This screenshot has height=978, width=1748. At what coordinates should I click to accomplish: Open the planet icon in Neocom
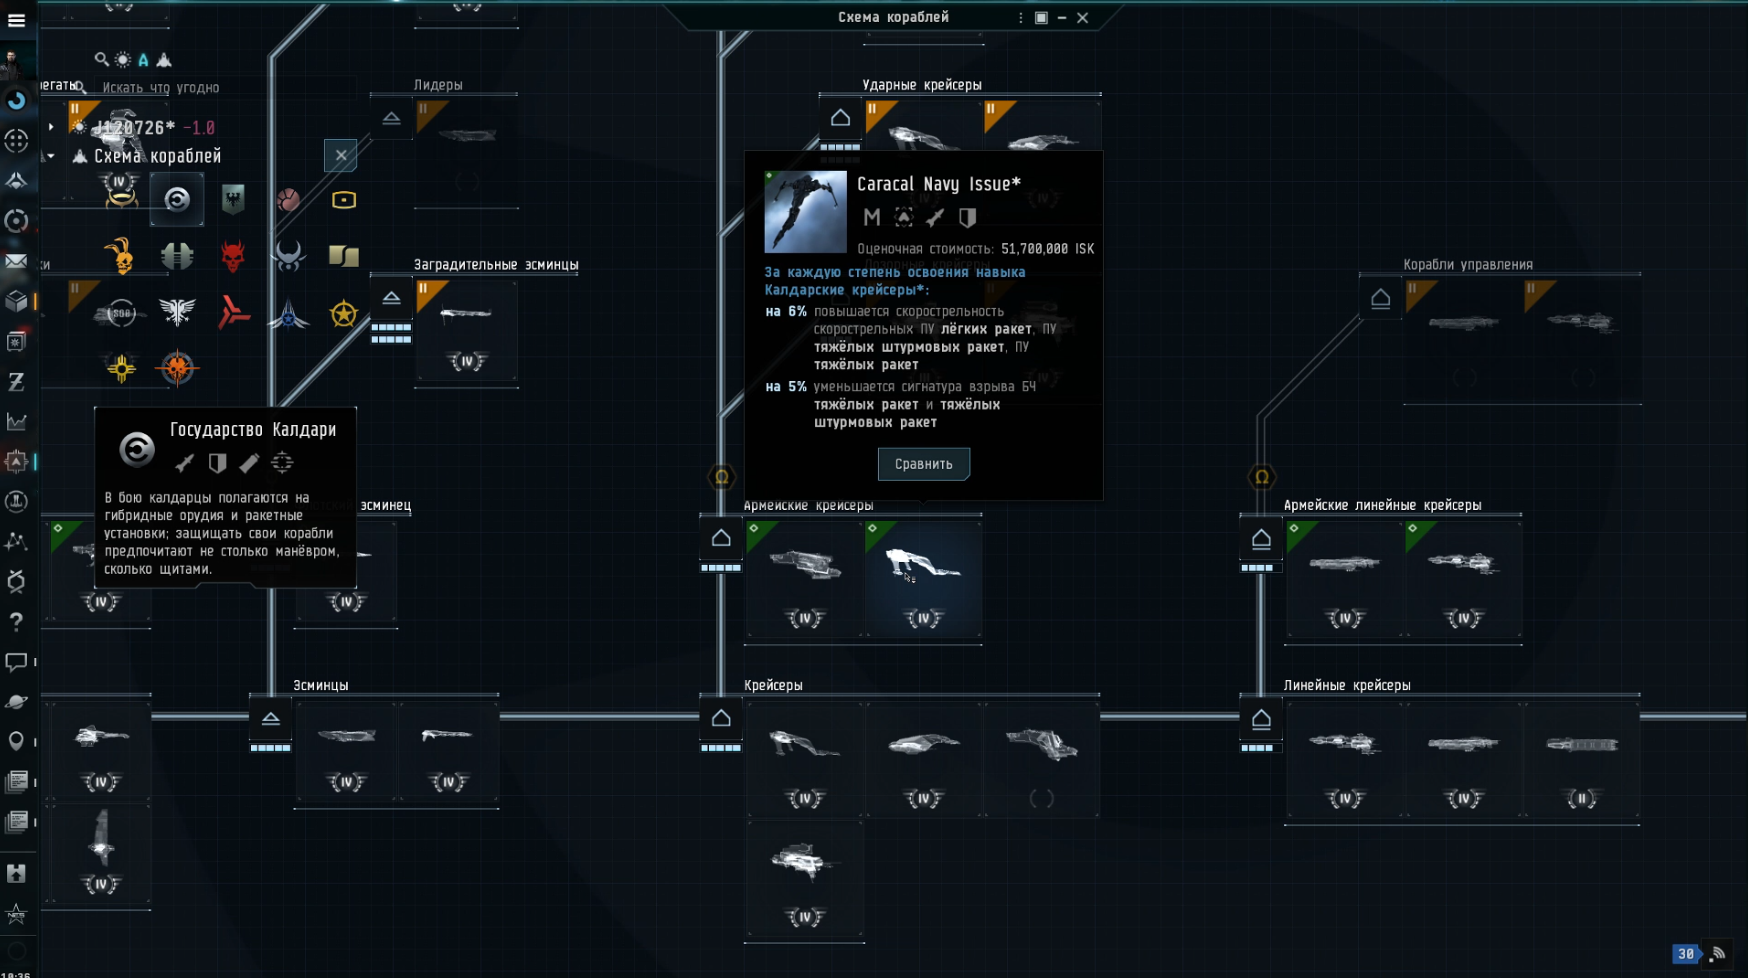pyautogui.click(x=16, y=702)
